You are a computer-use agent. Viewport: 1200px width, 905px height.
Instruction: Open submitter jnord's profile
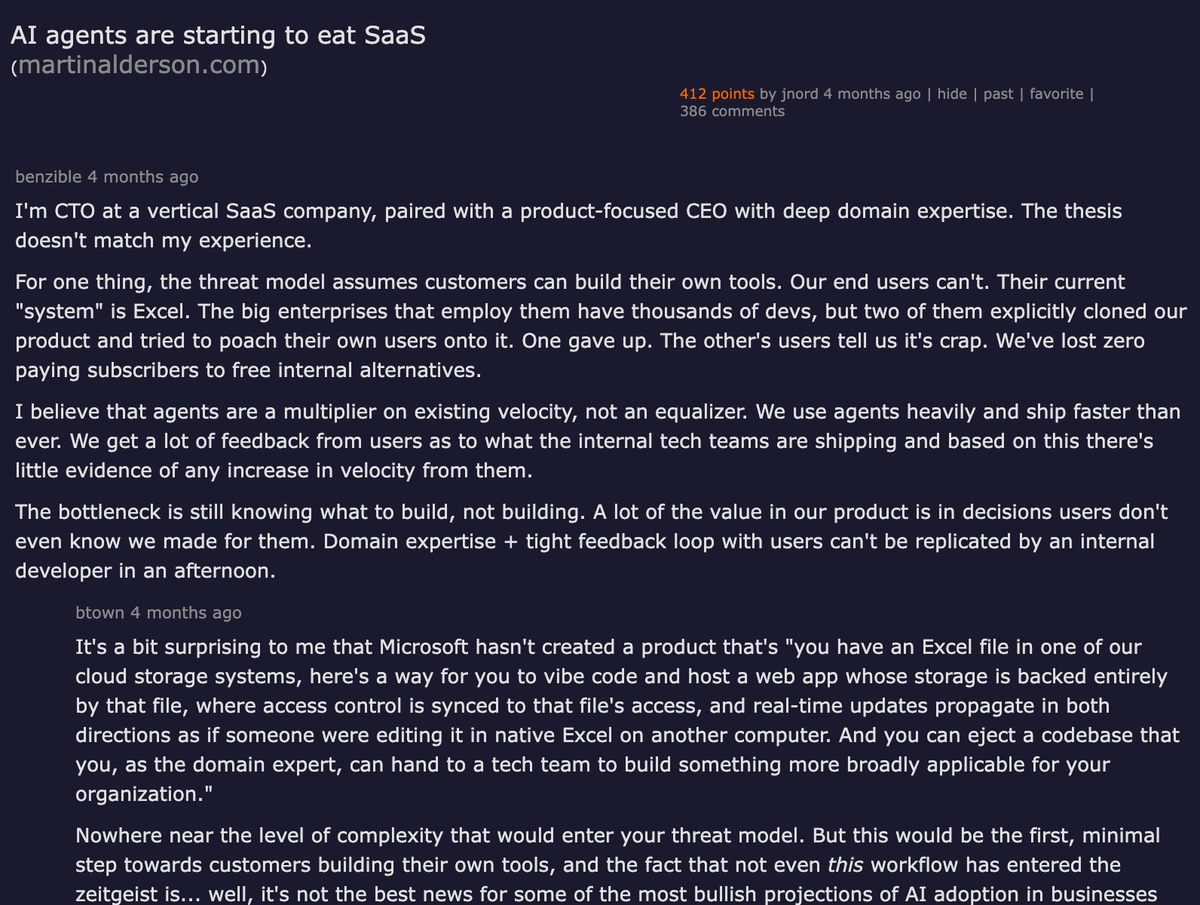(x=799, y=94)
